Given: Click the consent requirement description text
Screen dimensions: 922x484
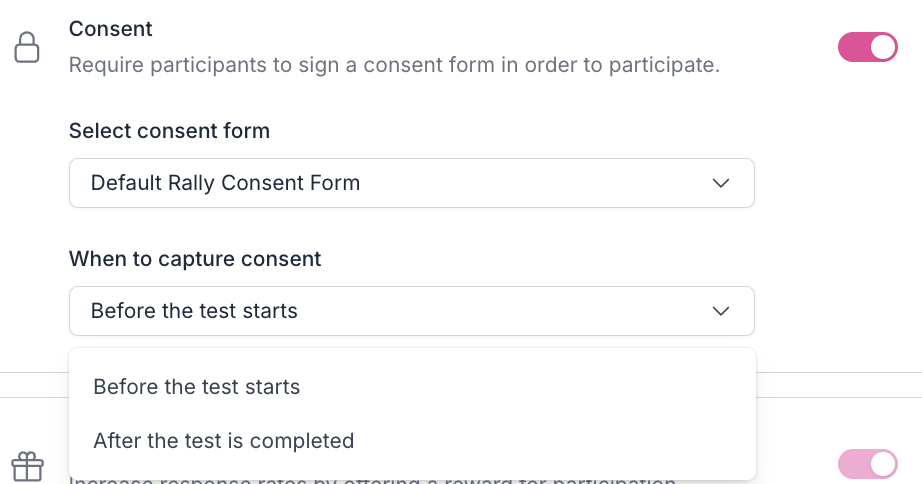Looking at the screenshot, I should point(394,66).
